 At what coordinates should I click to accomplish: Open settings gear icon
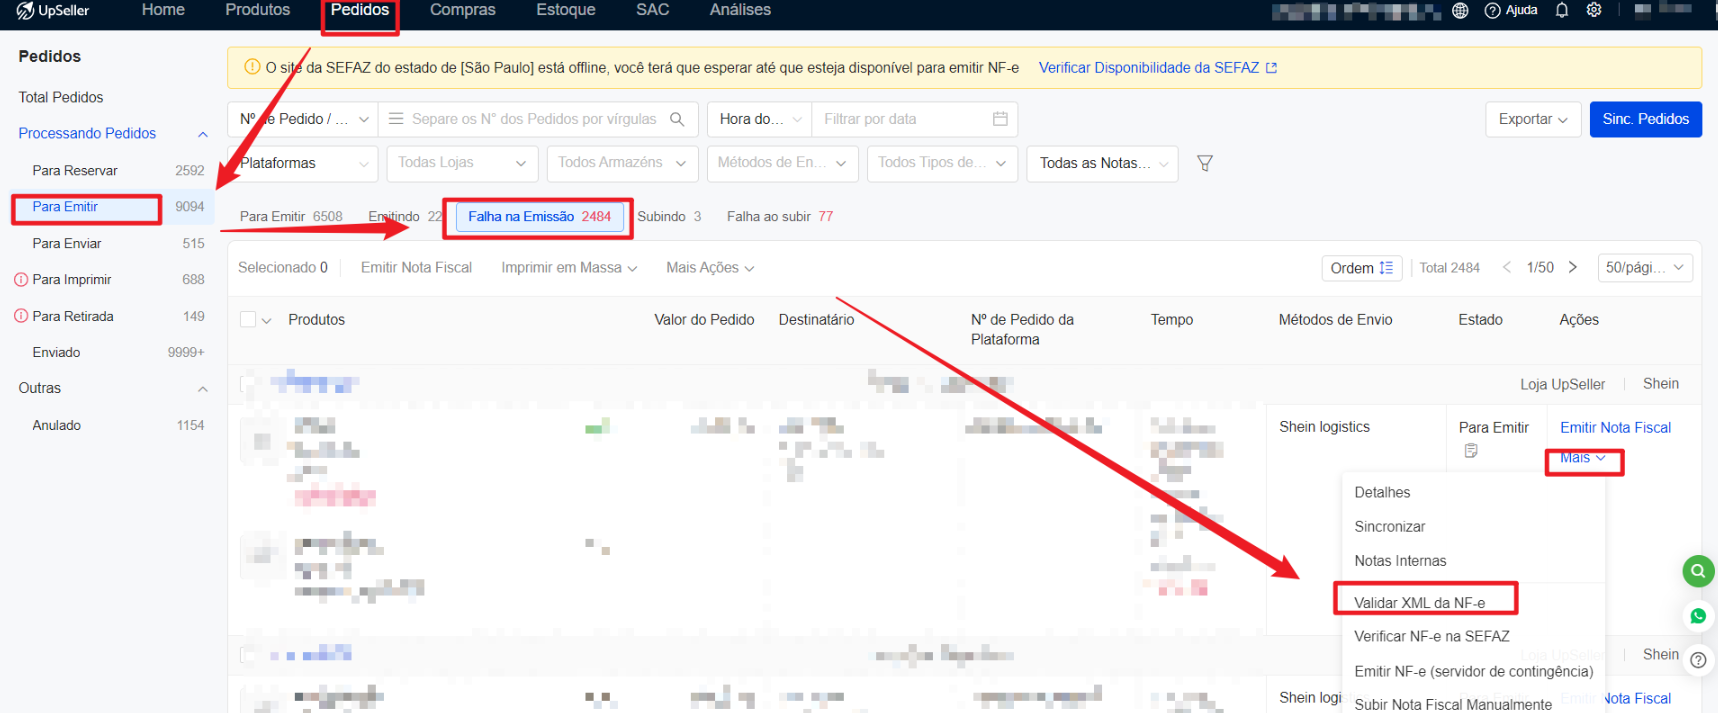tap(1594, 10)
